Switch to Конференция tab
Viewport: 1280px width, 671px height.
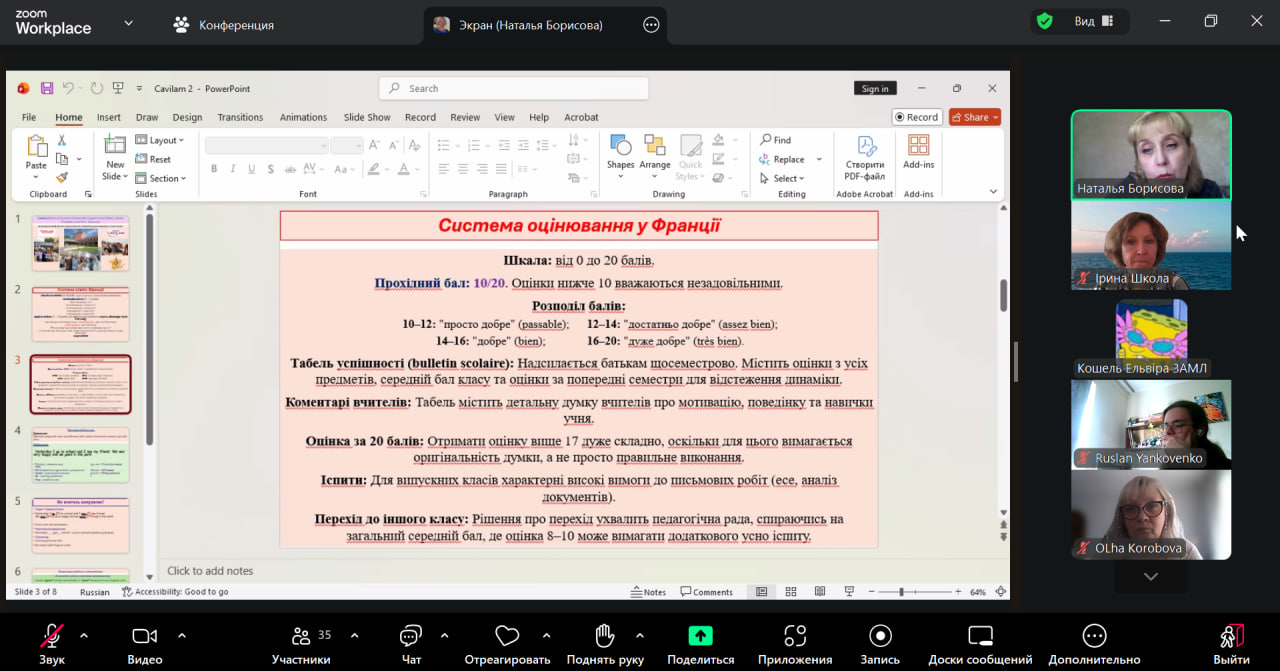(x=224, y=25)
